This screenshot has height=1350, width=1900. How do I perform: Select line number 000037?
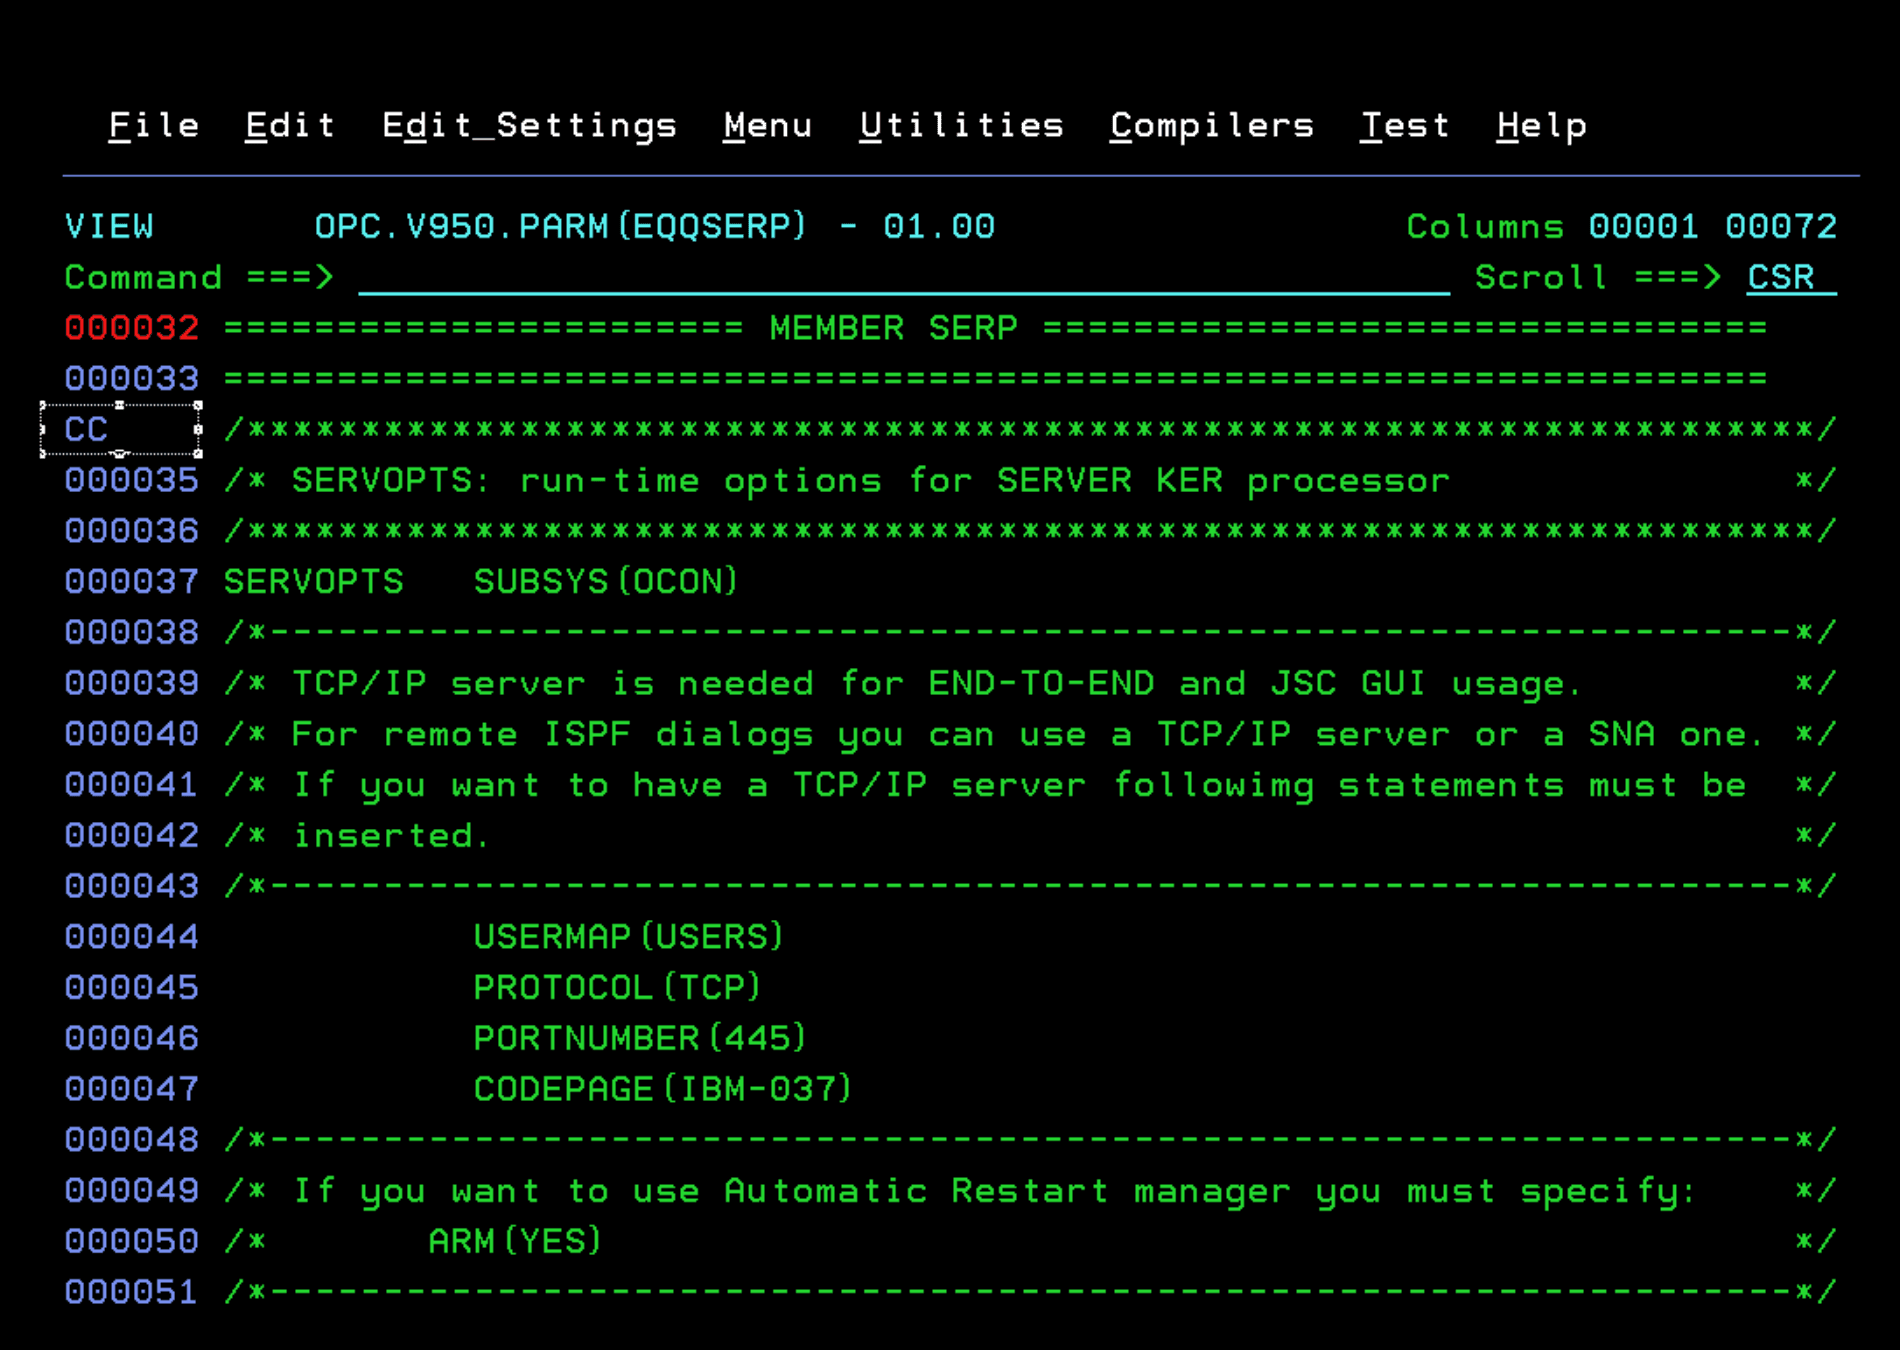[x=132, y=582]
